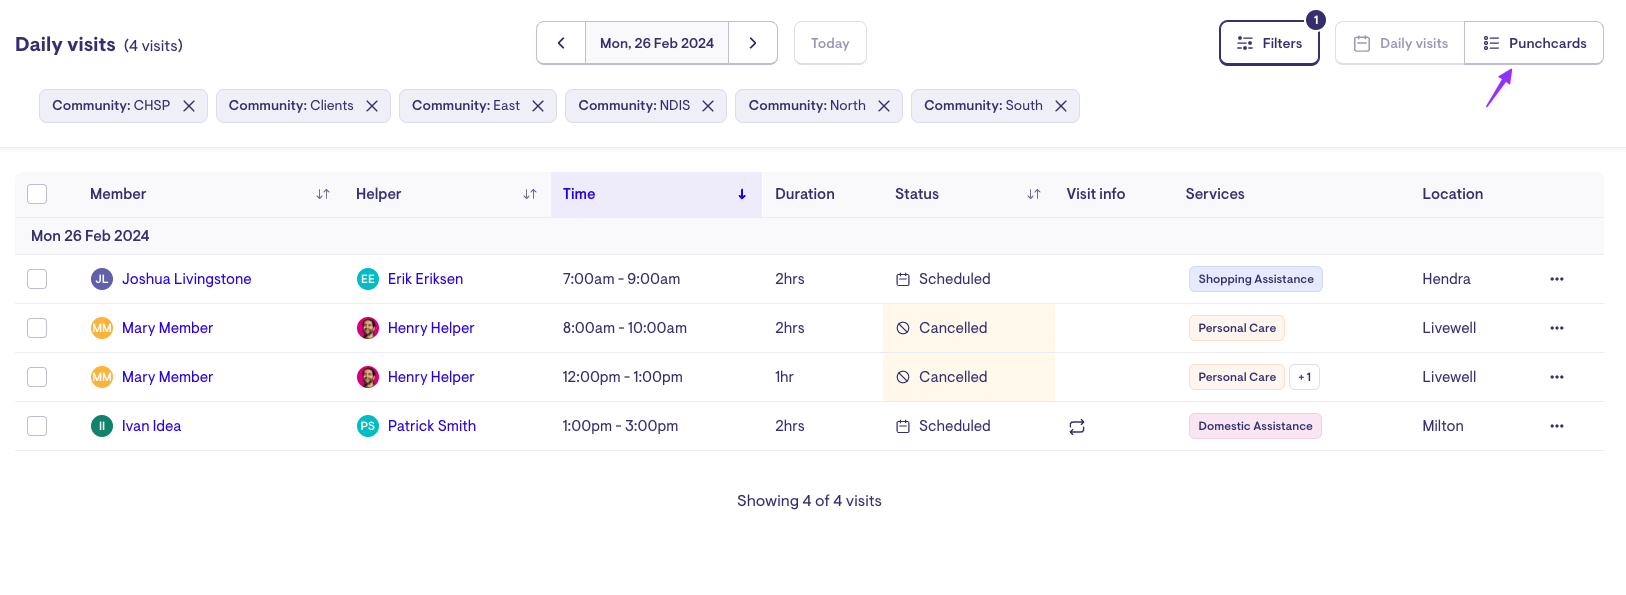Image resolution: width=1626 pixels, height=595 pixels.
Task: Sort visits by Helper column
Action: 529,194
